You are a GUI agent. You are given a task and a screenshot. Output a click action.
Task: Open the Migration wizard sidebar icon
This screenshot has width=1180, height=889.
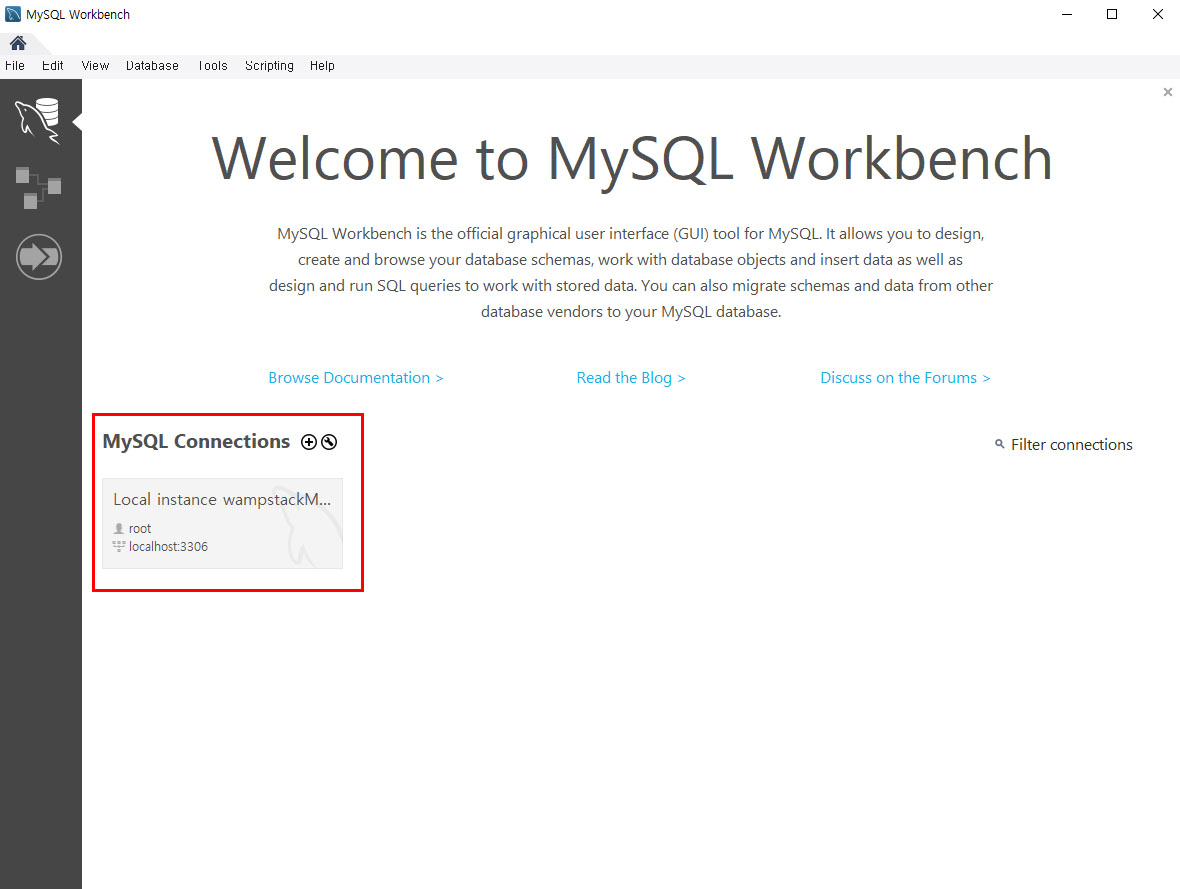coord(39,257)
